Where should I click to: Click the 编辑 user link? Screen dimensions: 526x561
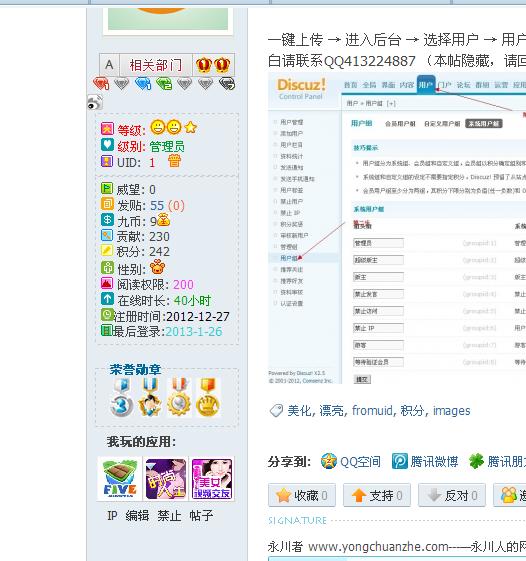(137, 516)
